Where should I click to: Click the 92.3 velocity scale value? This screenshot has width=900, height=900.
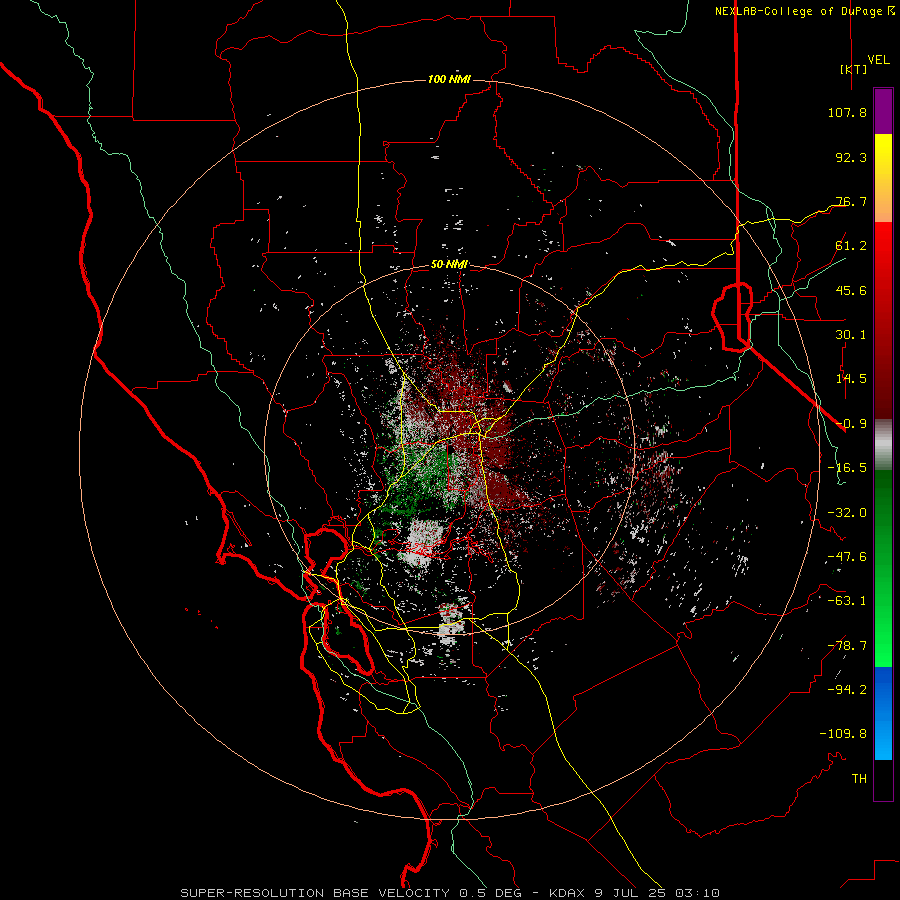tap(851, 157)
